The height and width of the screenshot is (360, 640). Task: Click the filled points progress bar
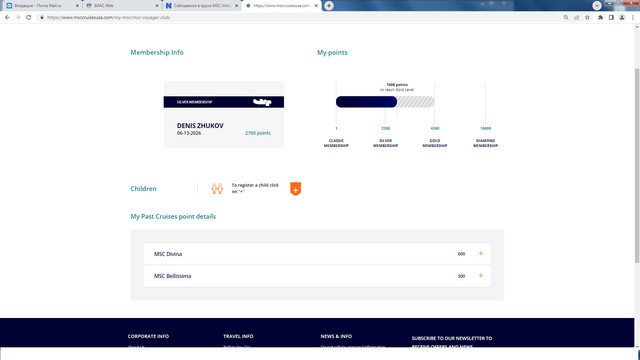coord(367,102)
